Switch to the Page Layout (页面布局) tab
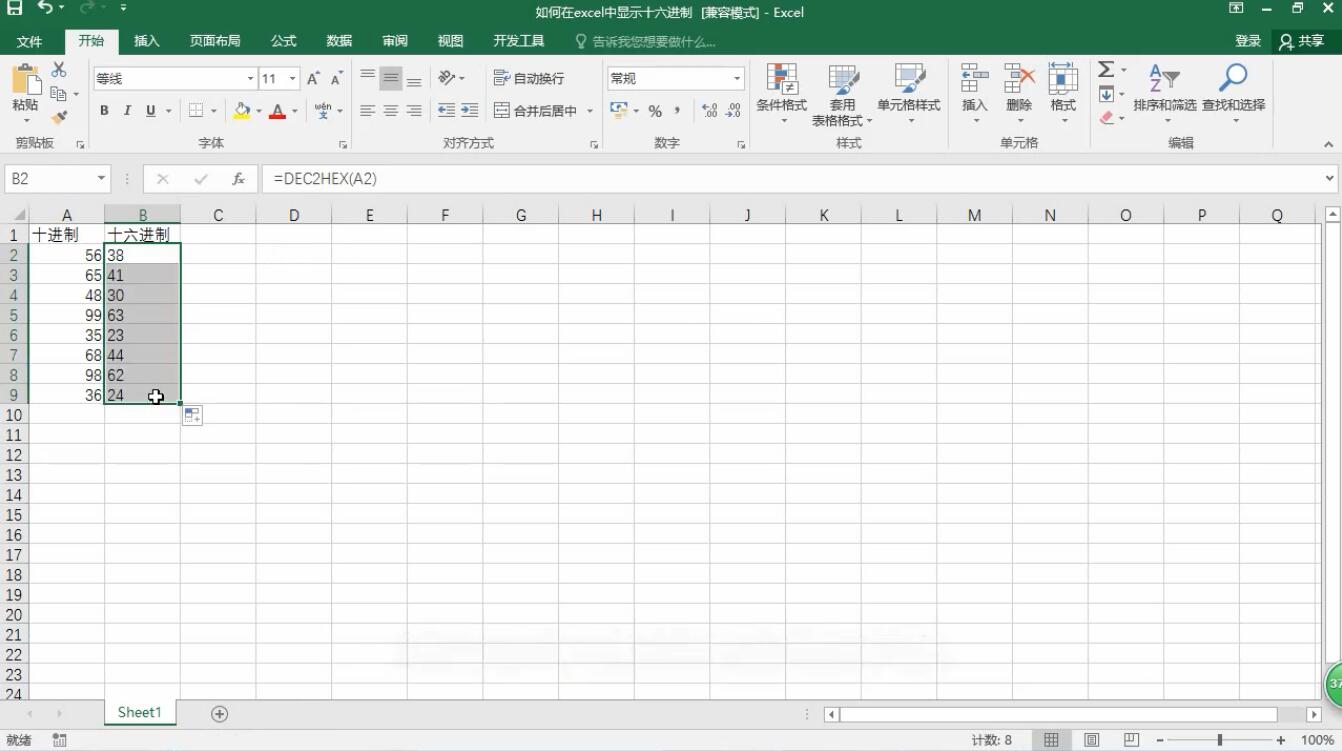Image resolution: width=1342 pixels, height=751 pixels. (x=215, y=41)
